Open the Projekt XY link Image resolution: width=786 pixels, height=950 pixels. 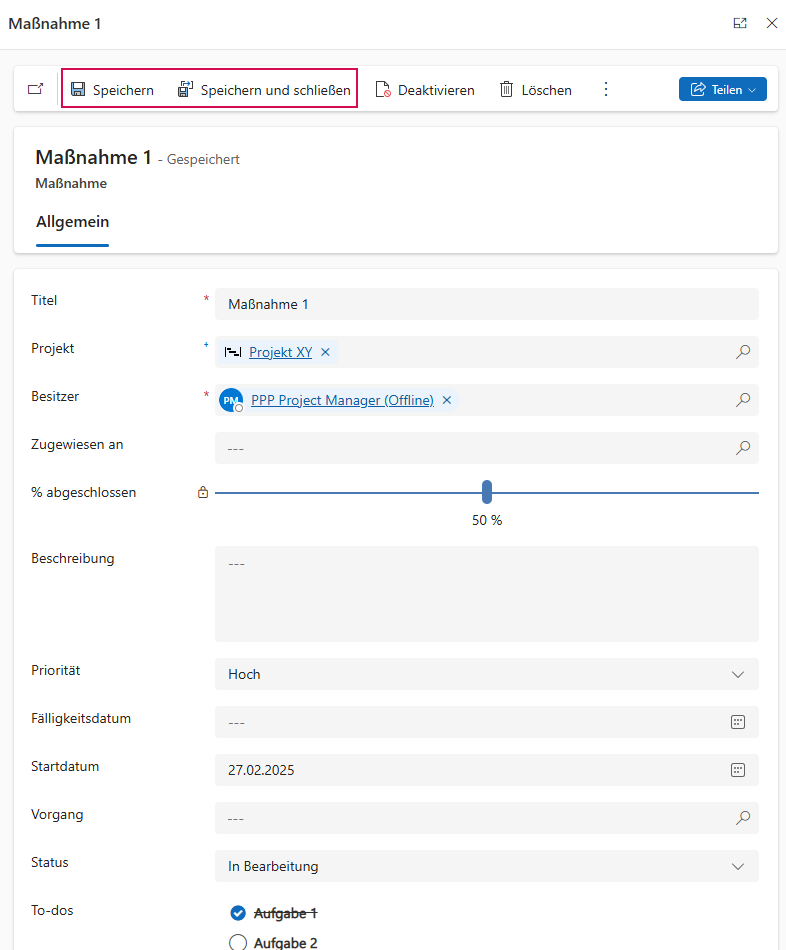tap(280, 352)
